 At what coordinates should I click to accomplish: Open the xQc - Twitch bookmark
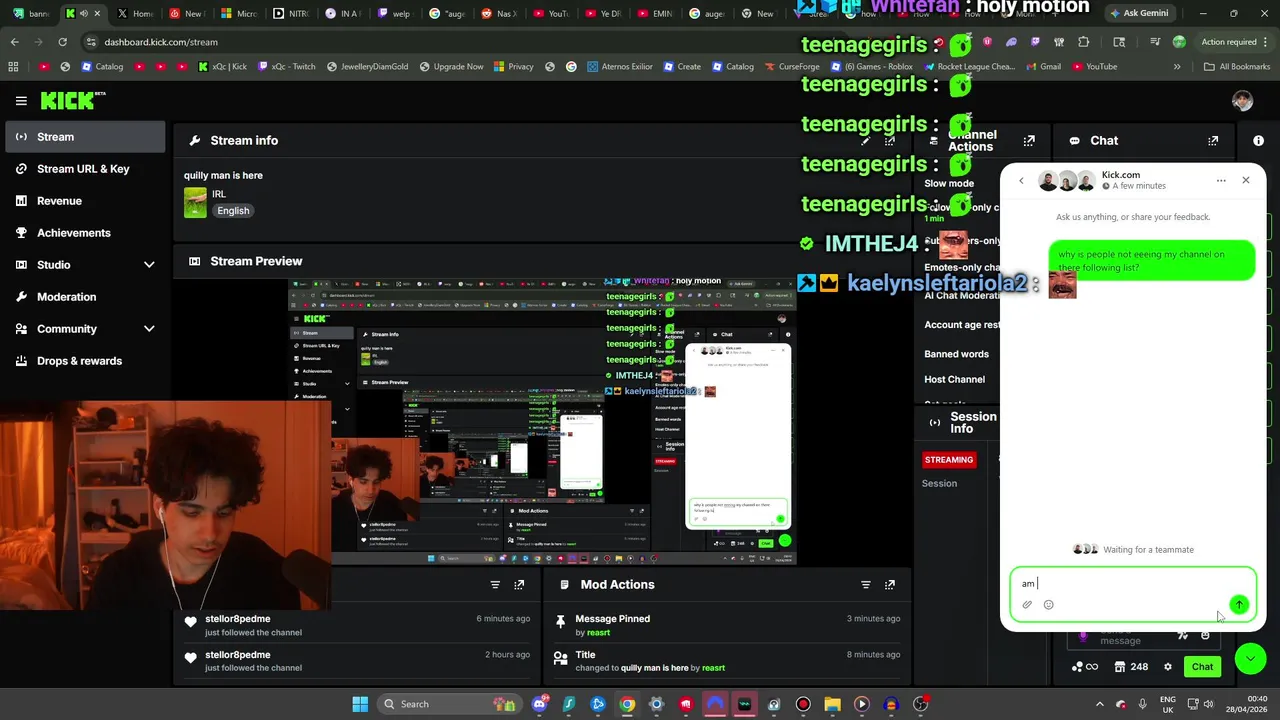[286, 67]
